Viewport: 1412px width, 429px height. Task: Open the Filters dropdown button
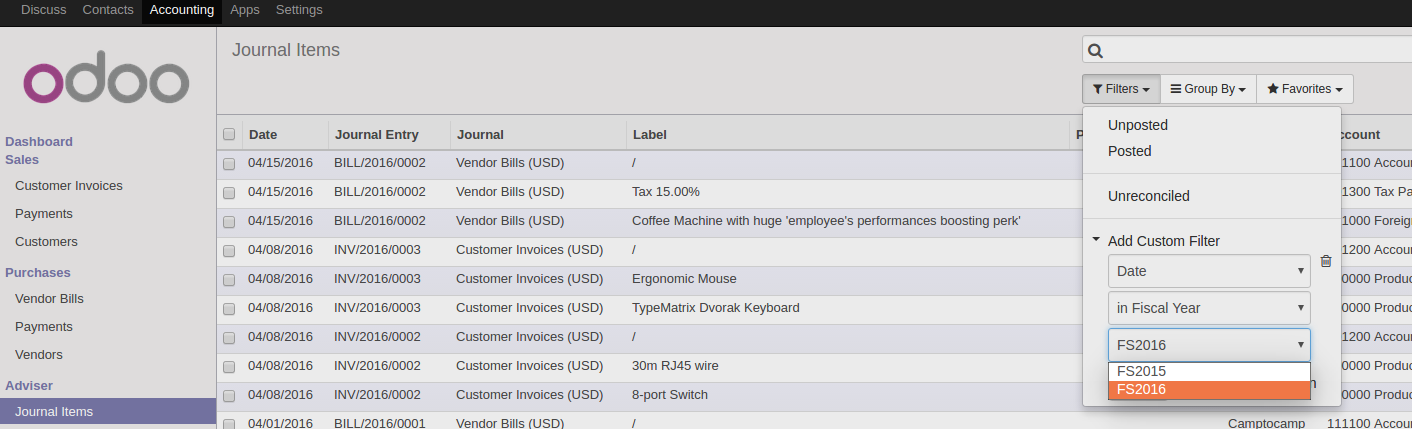(x=1120, y=89)
